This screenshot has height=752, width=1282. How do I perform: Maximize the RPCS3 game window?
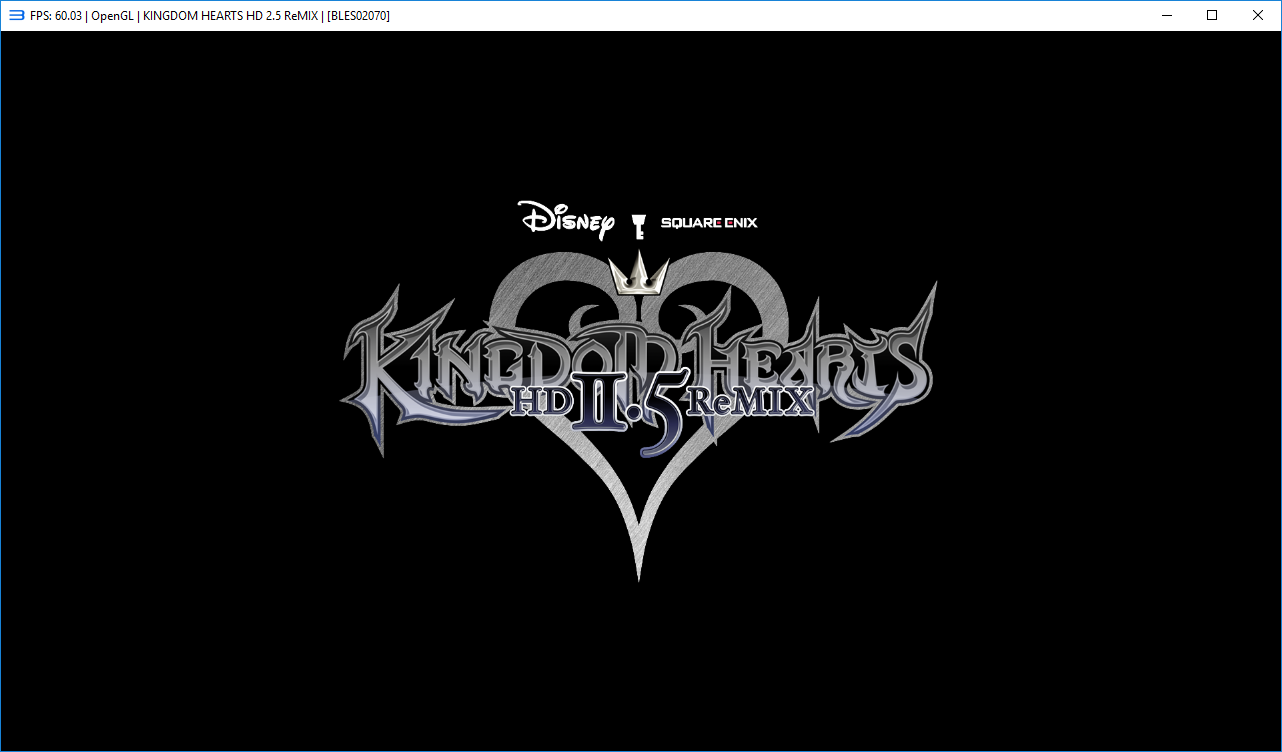click(x=1212, y=15)
